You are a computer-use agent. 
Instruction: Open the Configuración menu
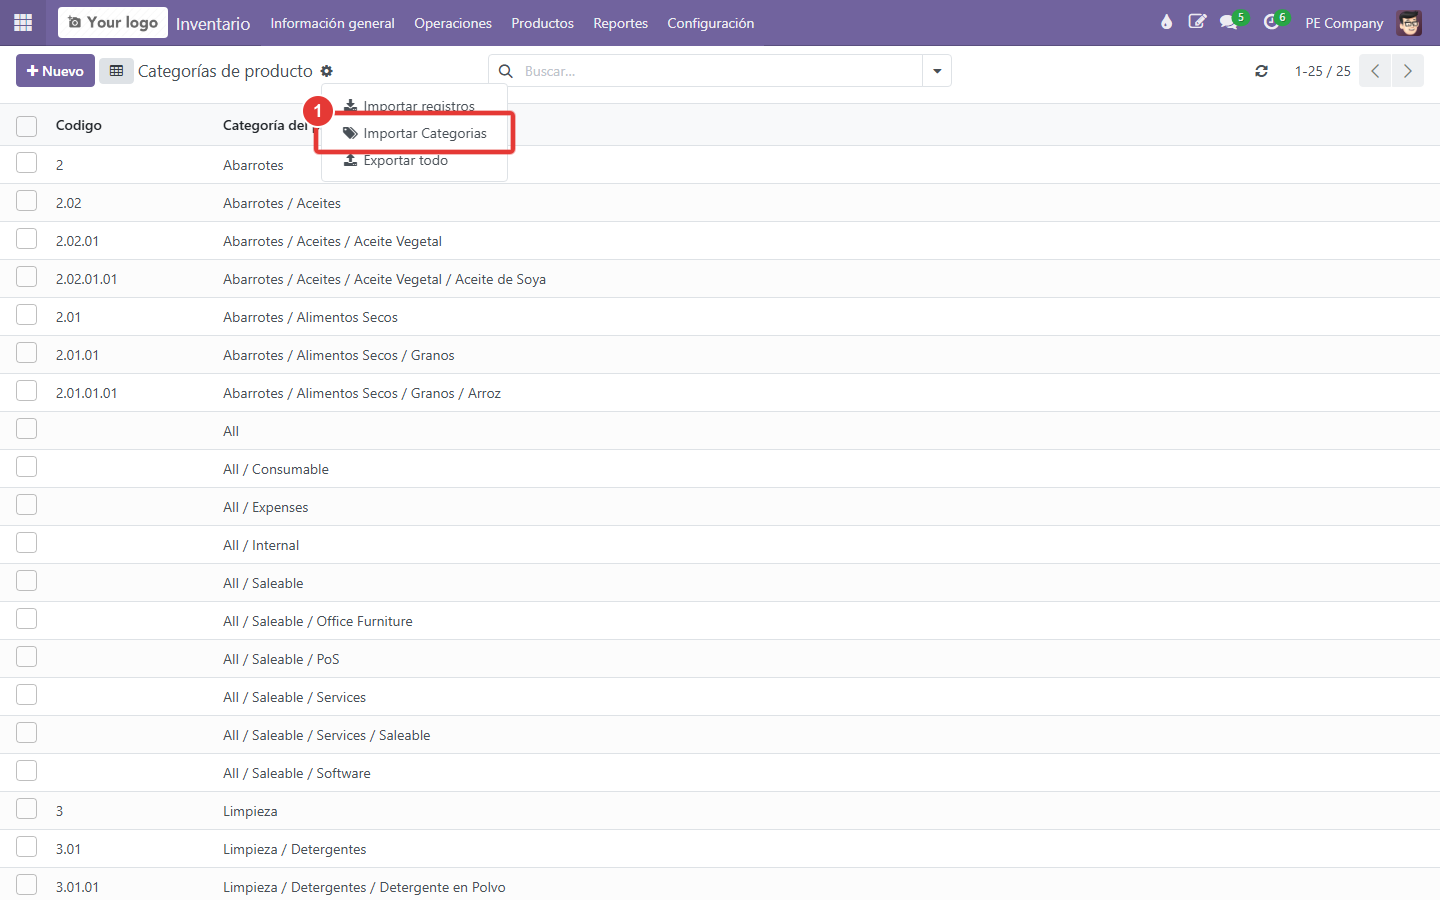(x=711, y=23)
